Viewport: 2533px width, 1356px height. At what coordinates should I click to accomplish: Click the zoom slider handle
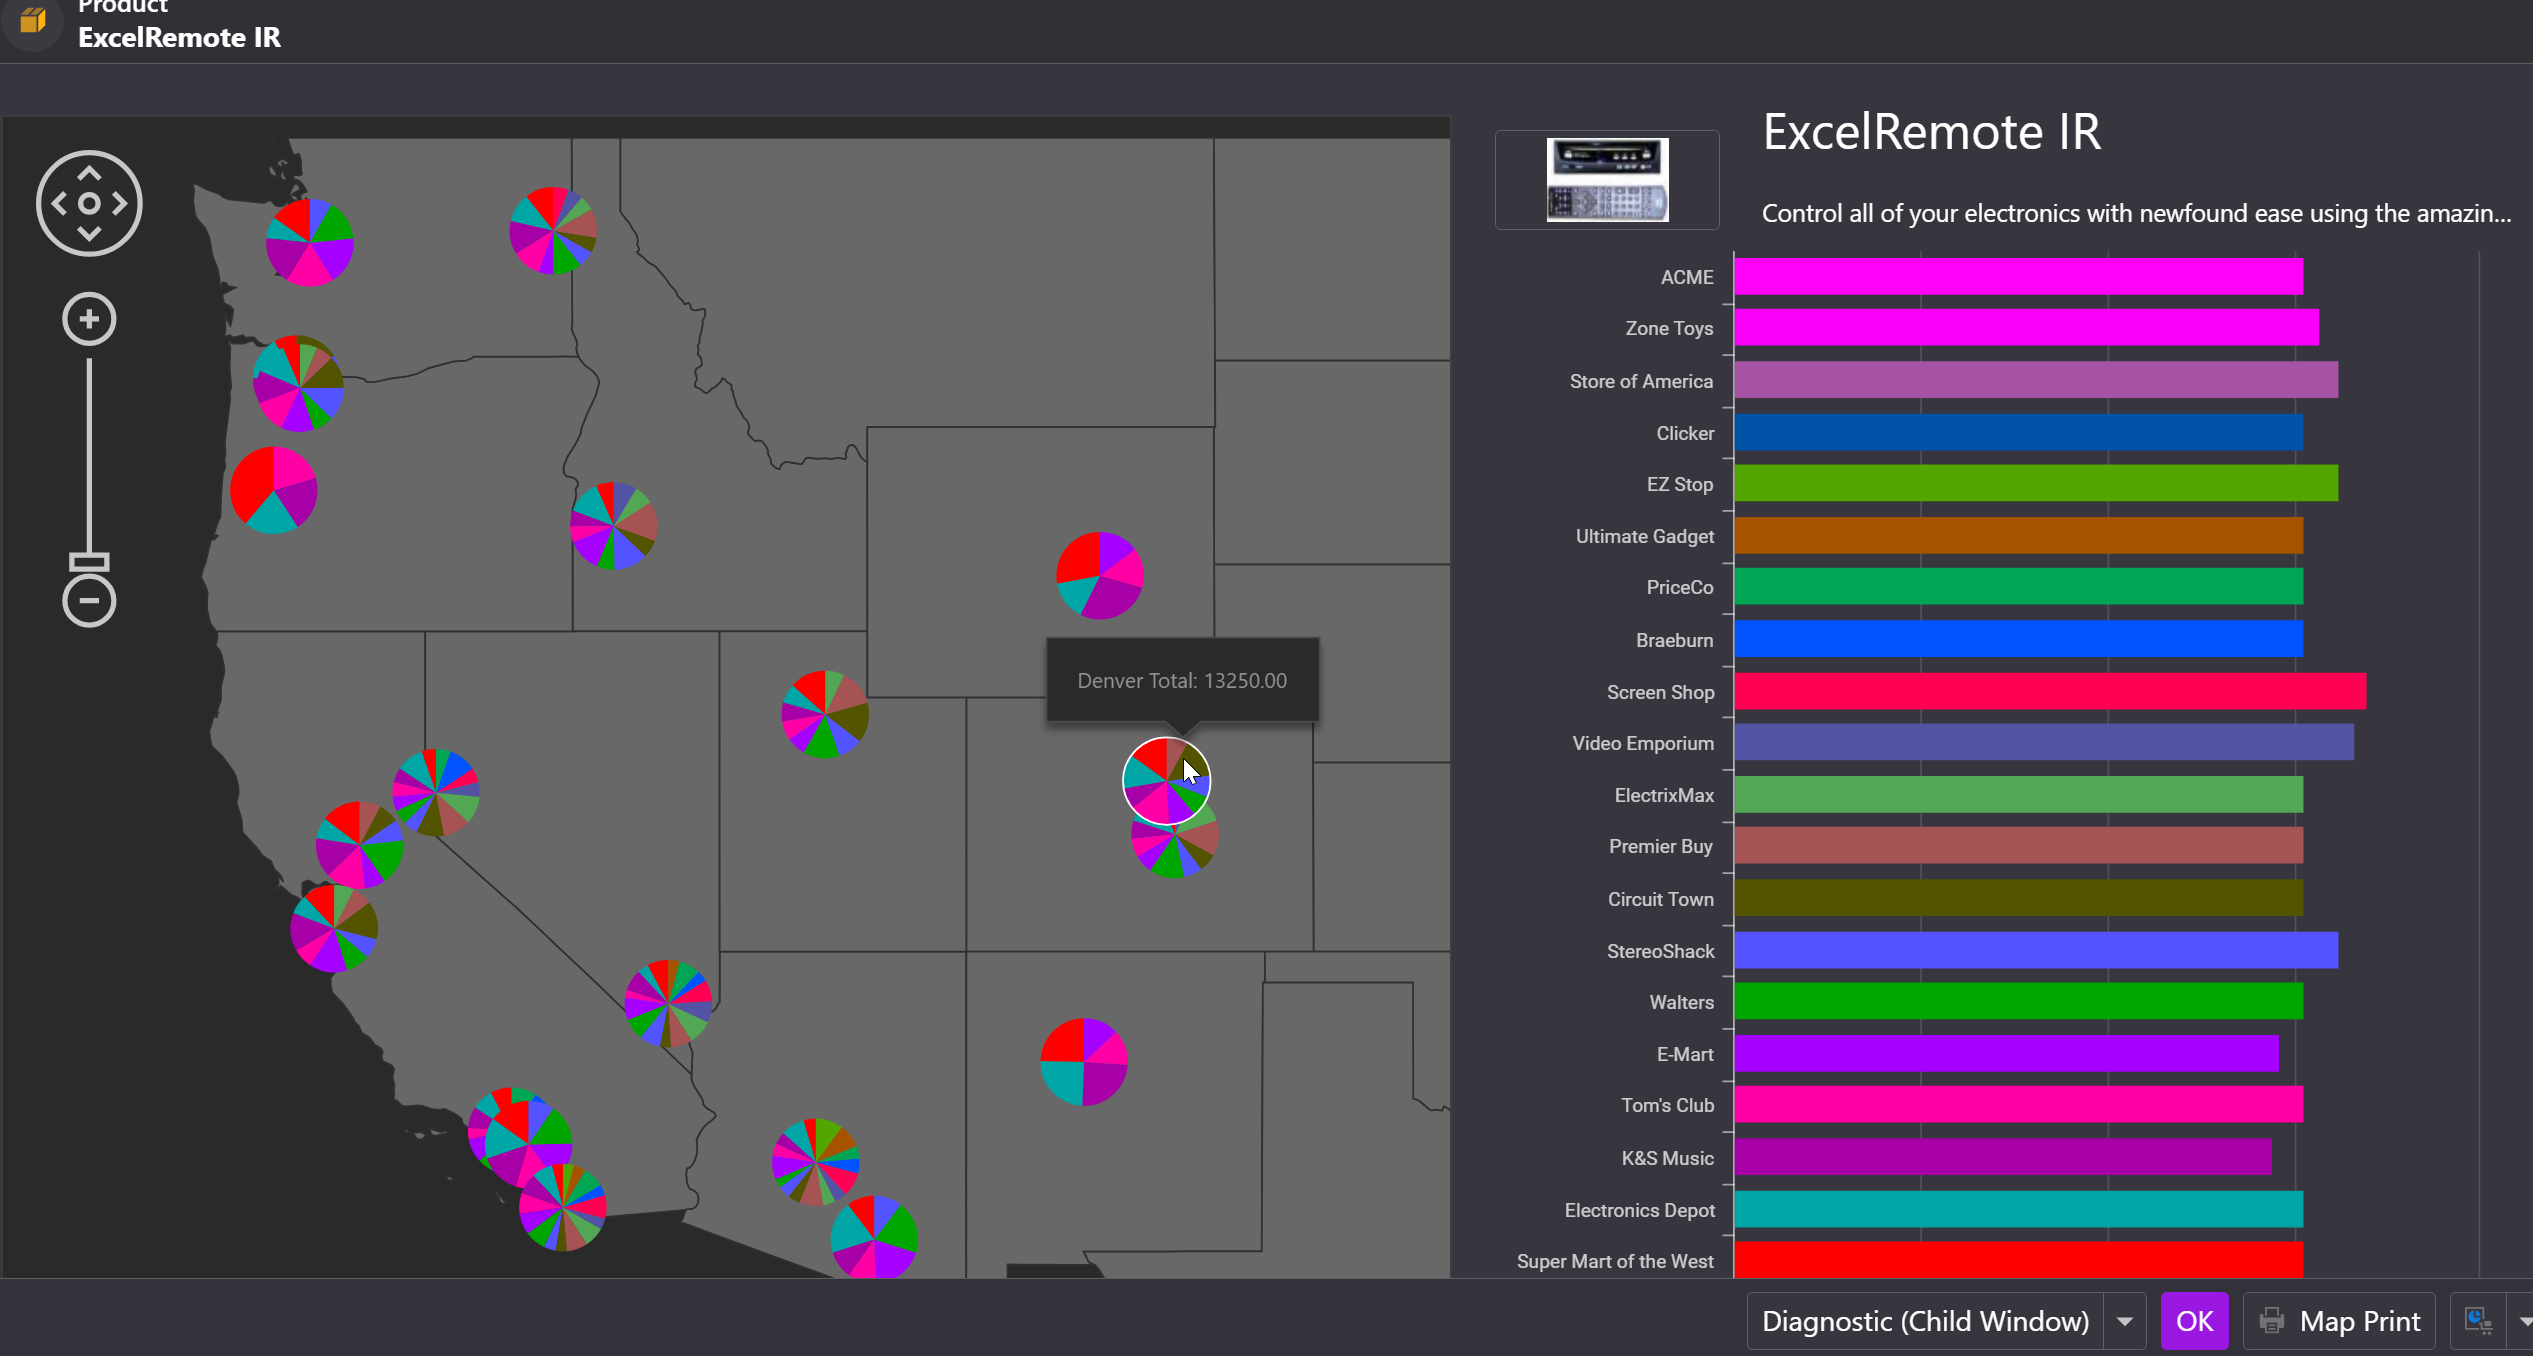[x=89, y=561]
